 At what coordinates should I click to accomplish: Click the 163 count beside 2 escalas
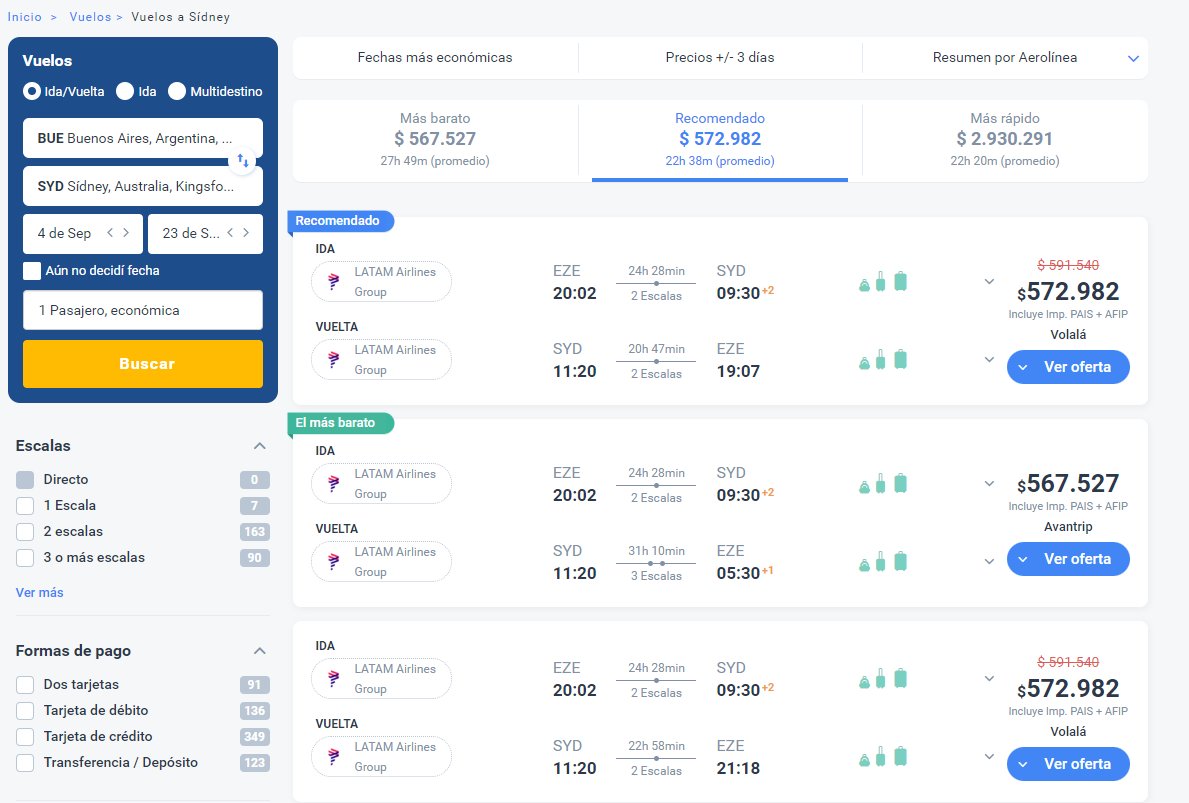tap(255, 532)
